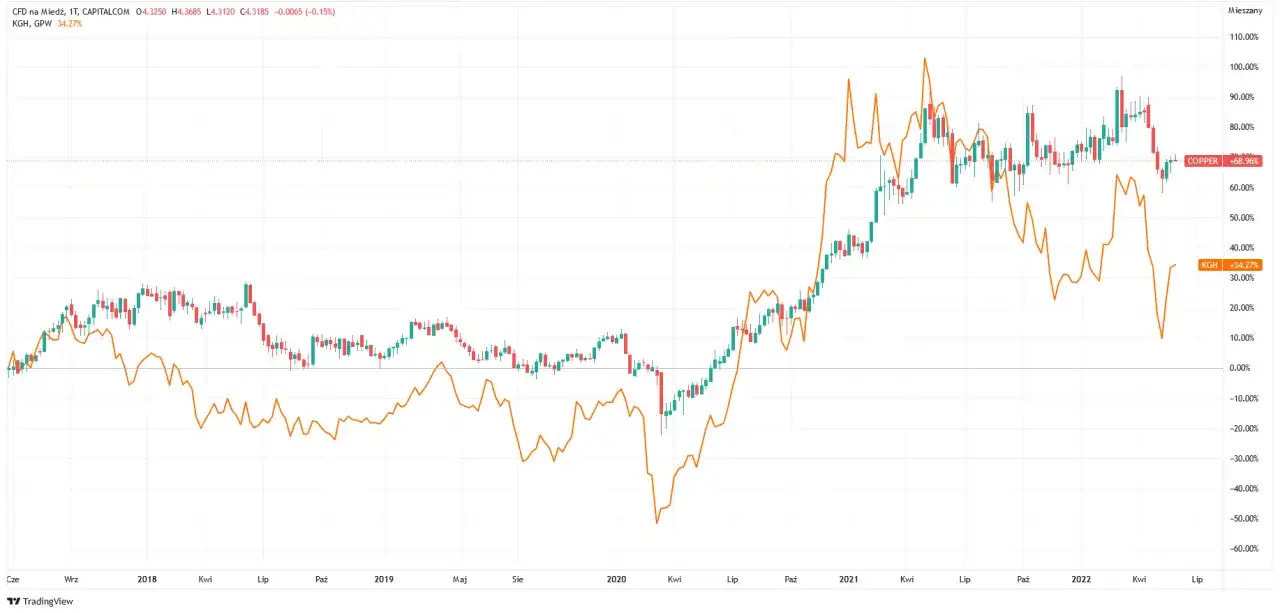
Task: Click the 110.00% level on price scale
Action: pos(1243,37)
